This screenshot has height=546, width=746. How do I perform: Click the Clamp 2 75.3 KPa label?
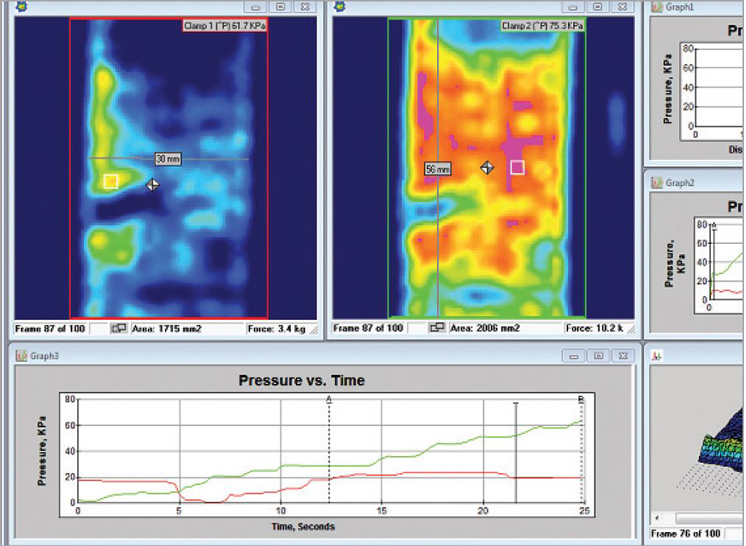(542, 25)
